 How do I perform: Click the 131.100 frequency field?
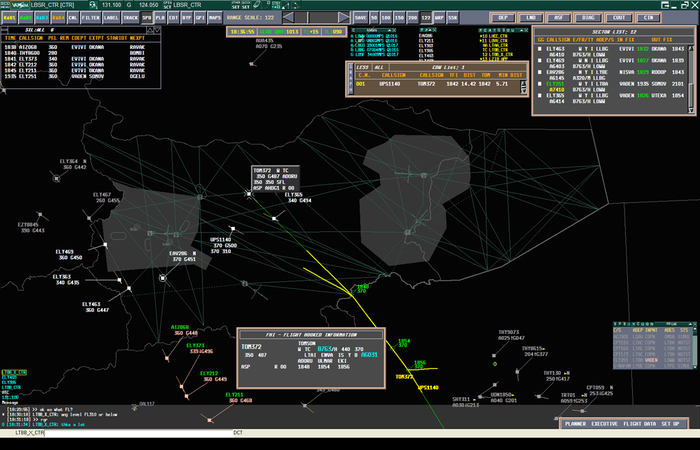pos(112,5)
